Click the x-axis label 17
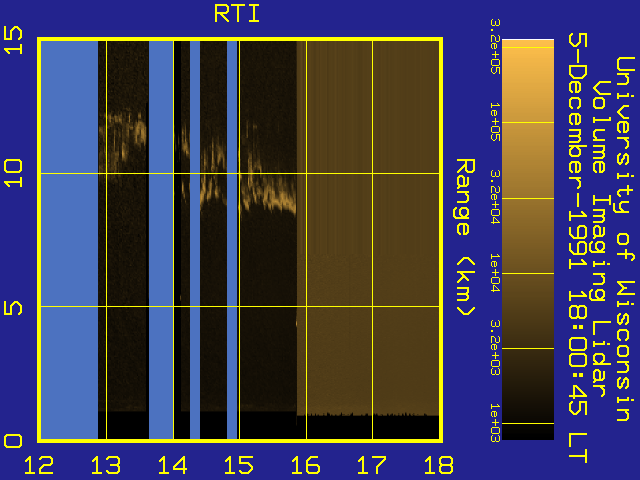This screenshot has width=640, height=480. (x=372, y=465)
